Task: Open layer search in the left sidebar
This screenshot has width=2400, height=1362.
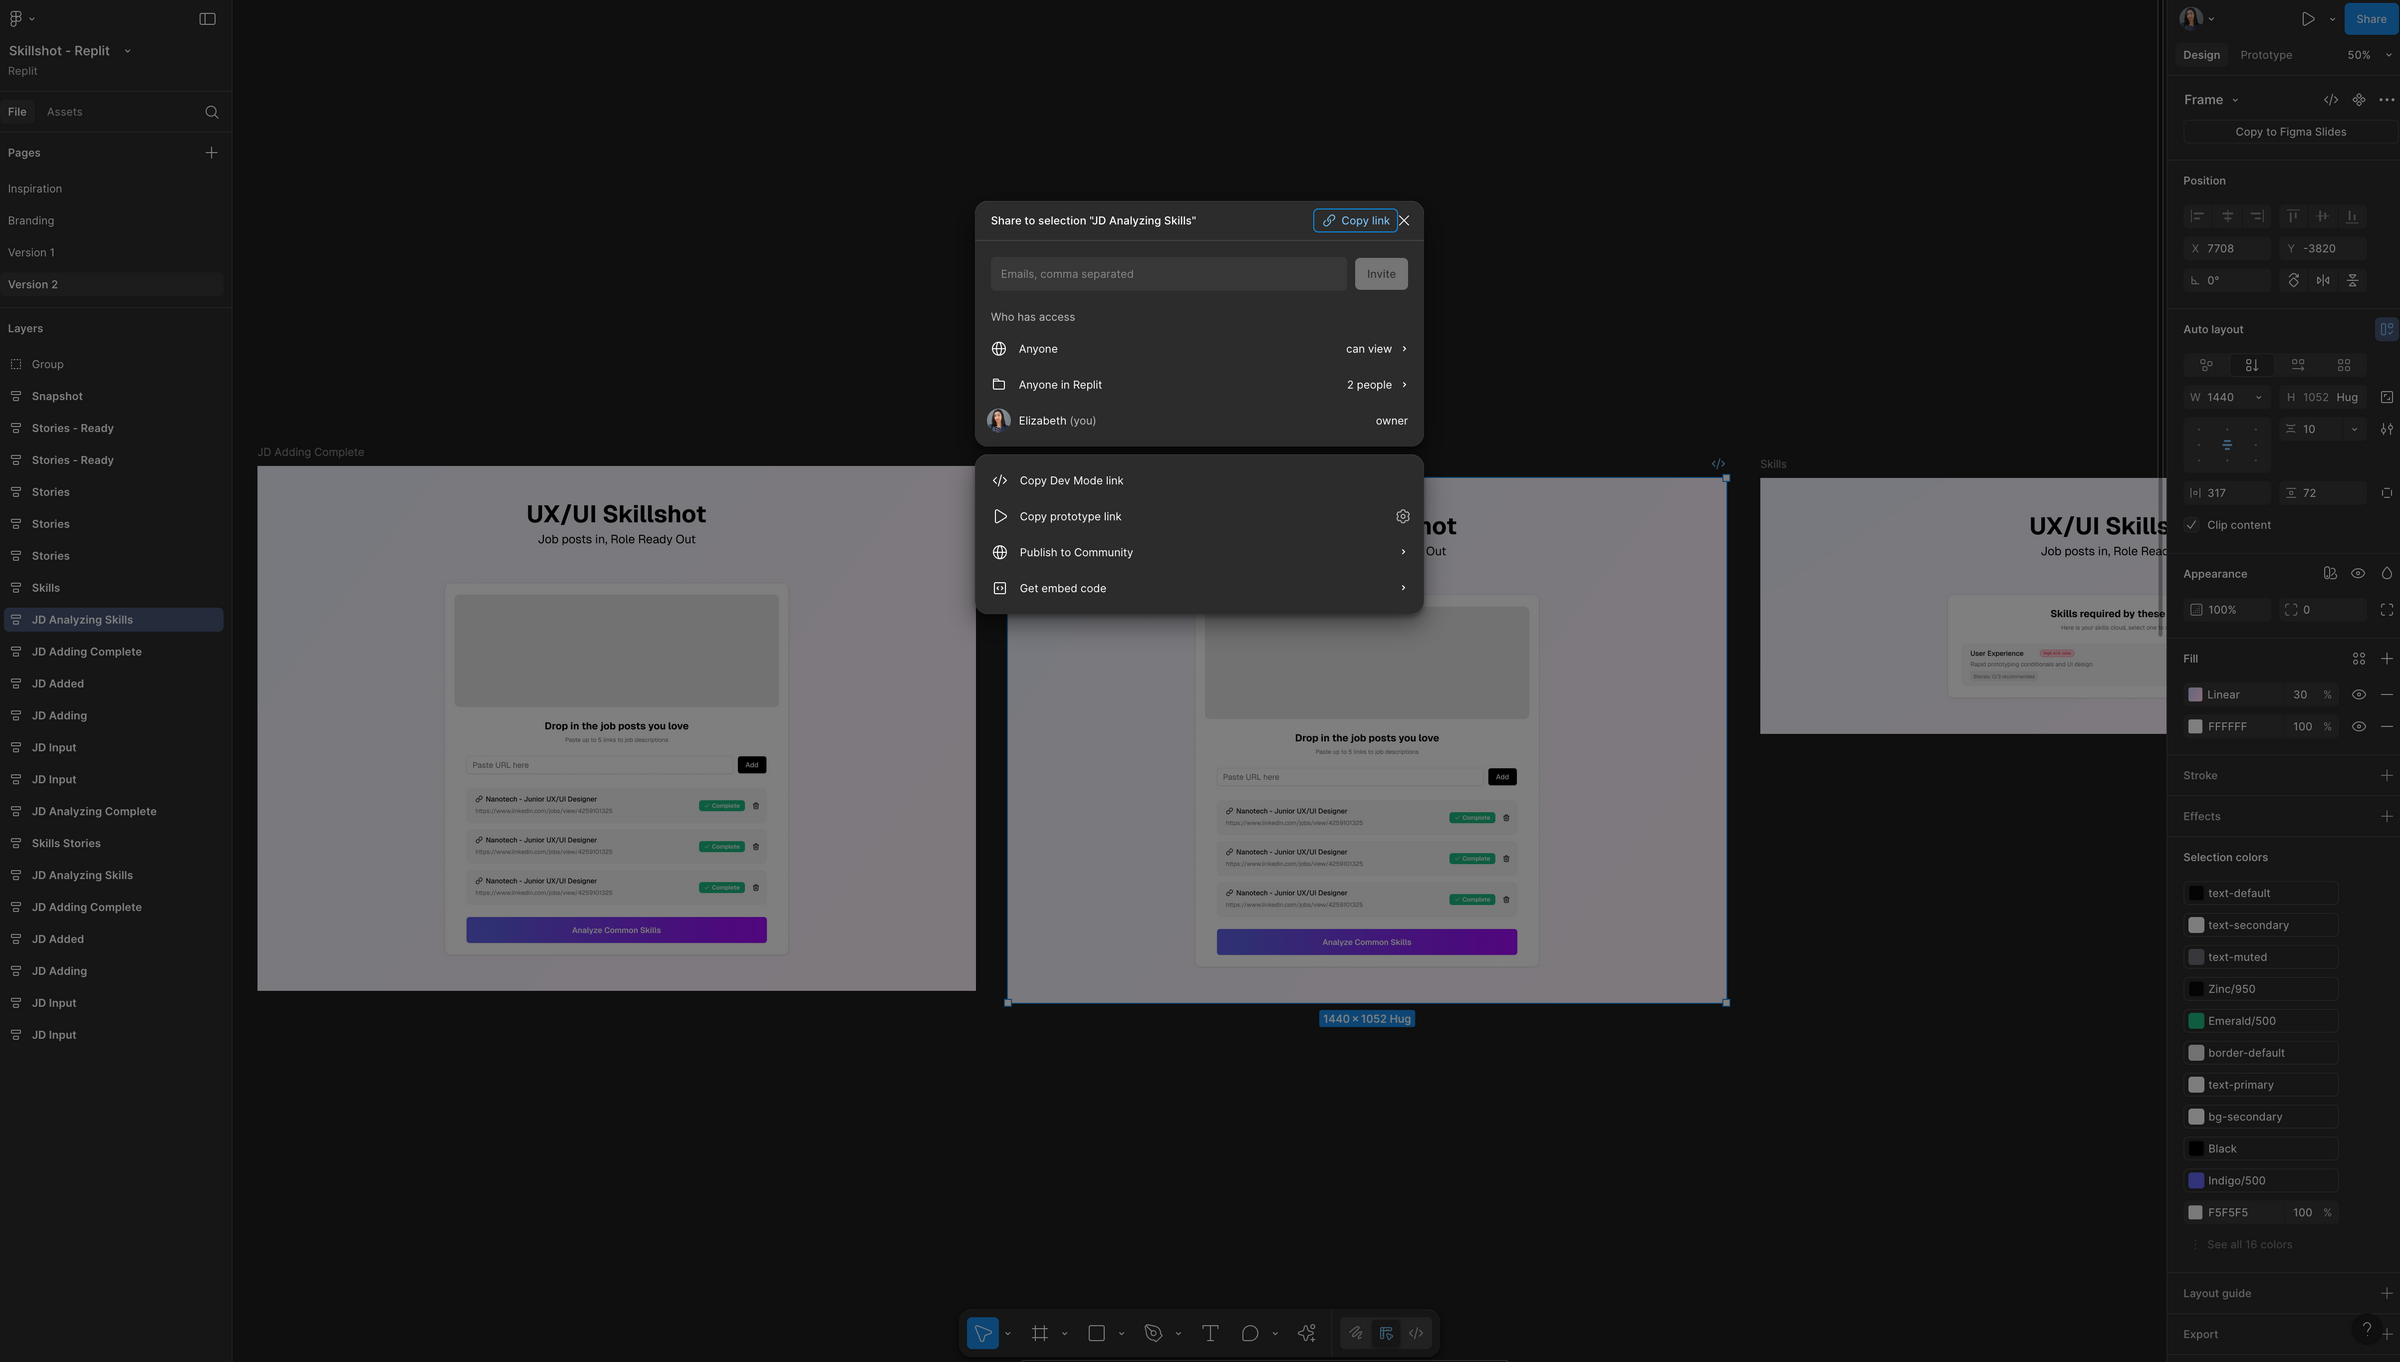Action: 212,111
